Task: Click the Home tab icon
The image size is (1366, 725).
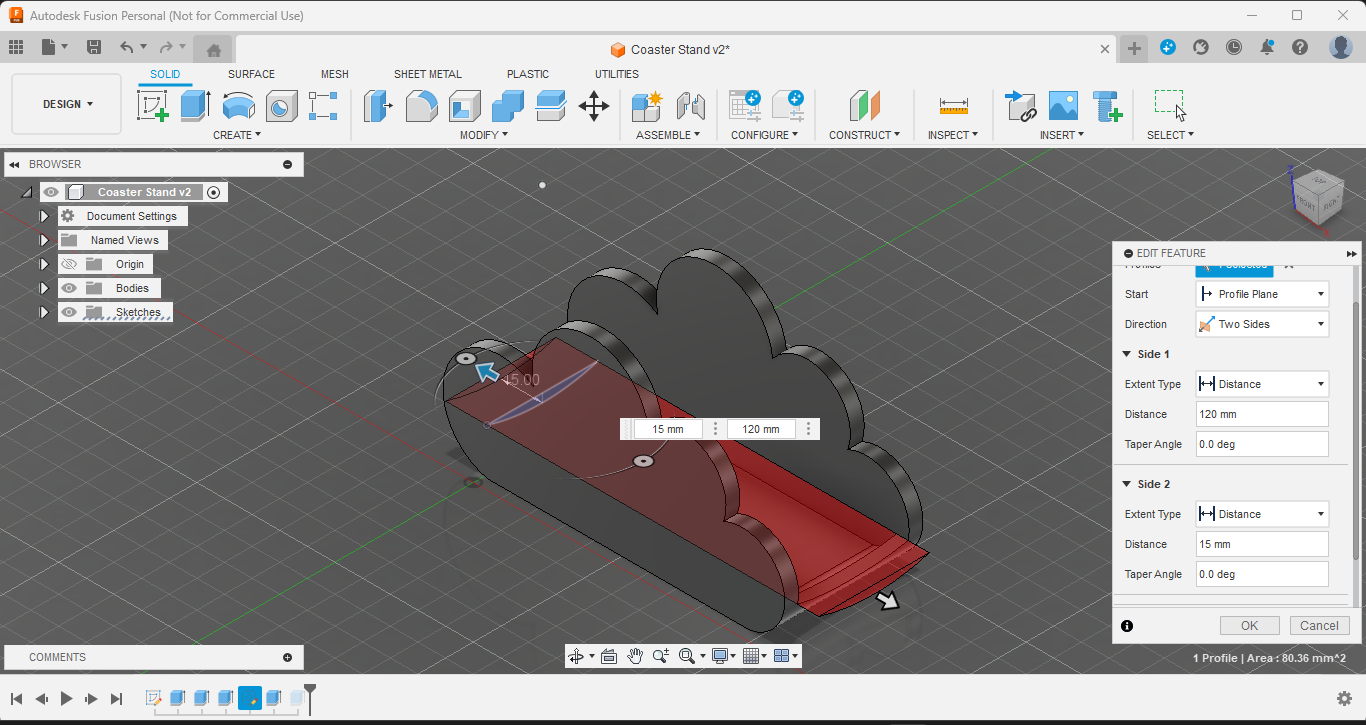Action: pyautogui.click(x=213, y=49)
